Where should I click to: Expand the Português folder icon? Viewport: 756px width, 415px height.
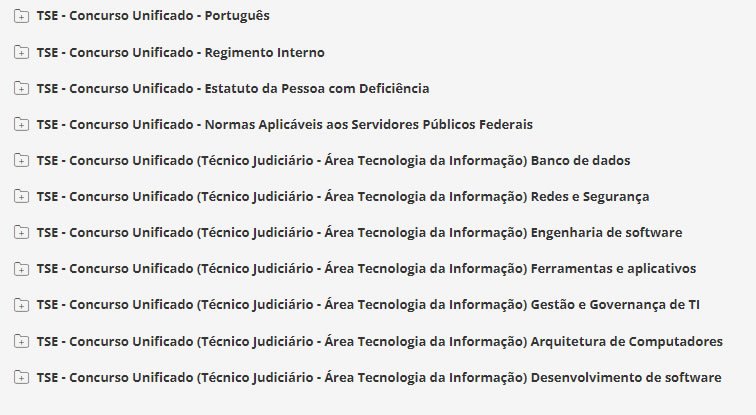(x=22, y=16)
